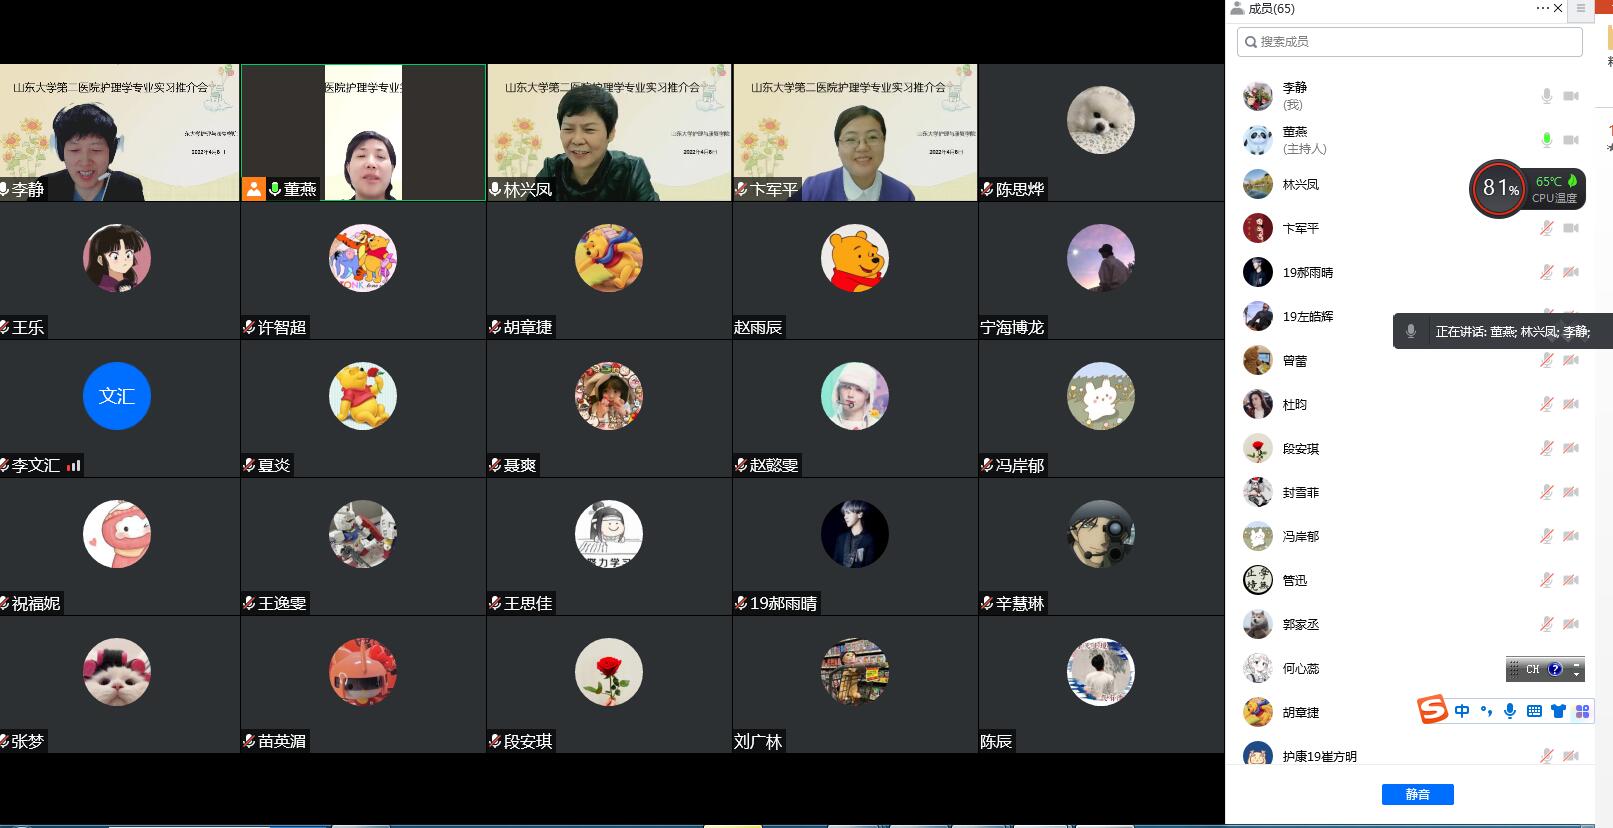Click the 81% CPU monitor widget
Image resolution: width=1613 pixels, height=828 pixels.
tap(1499, 188)
